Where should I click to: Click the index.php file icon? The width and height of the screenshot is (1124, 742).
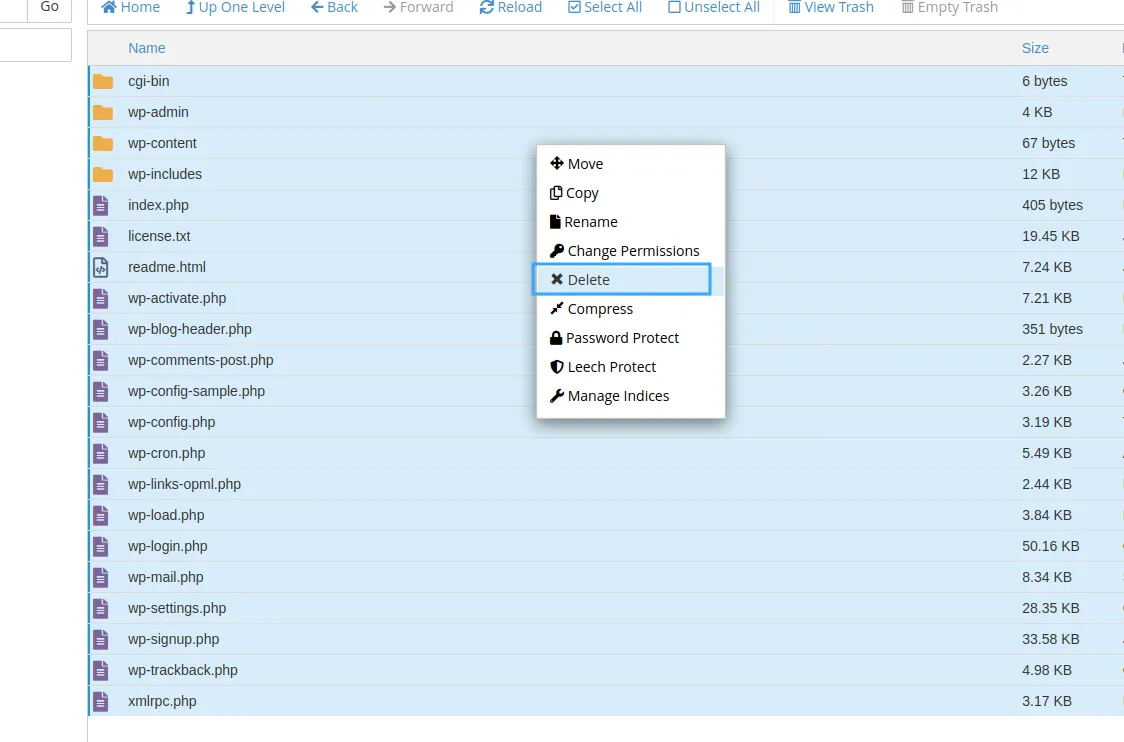[100, 205]
